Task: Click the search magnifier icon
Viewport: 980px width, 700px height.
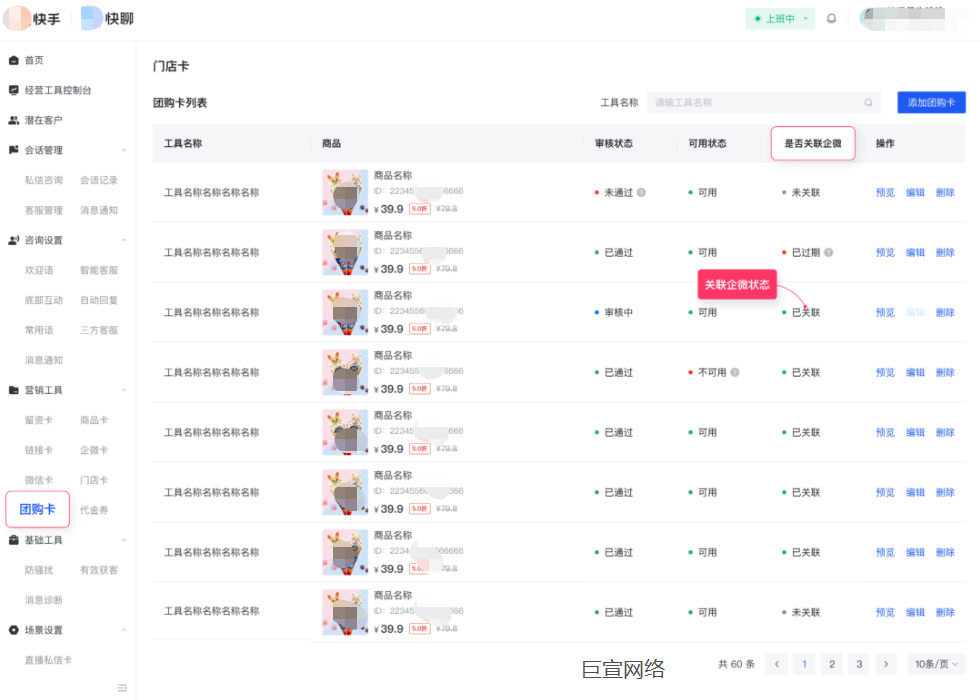Action: 868,102
